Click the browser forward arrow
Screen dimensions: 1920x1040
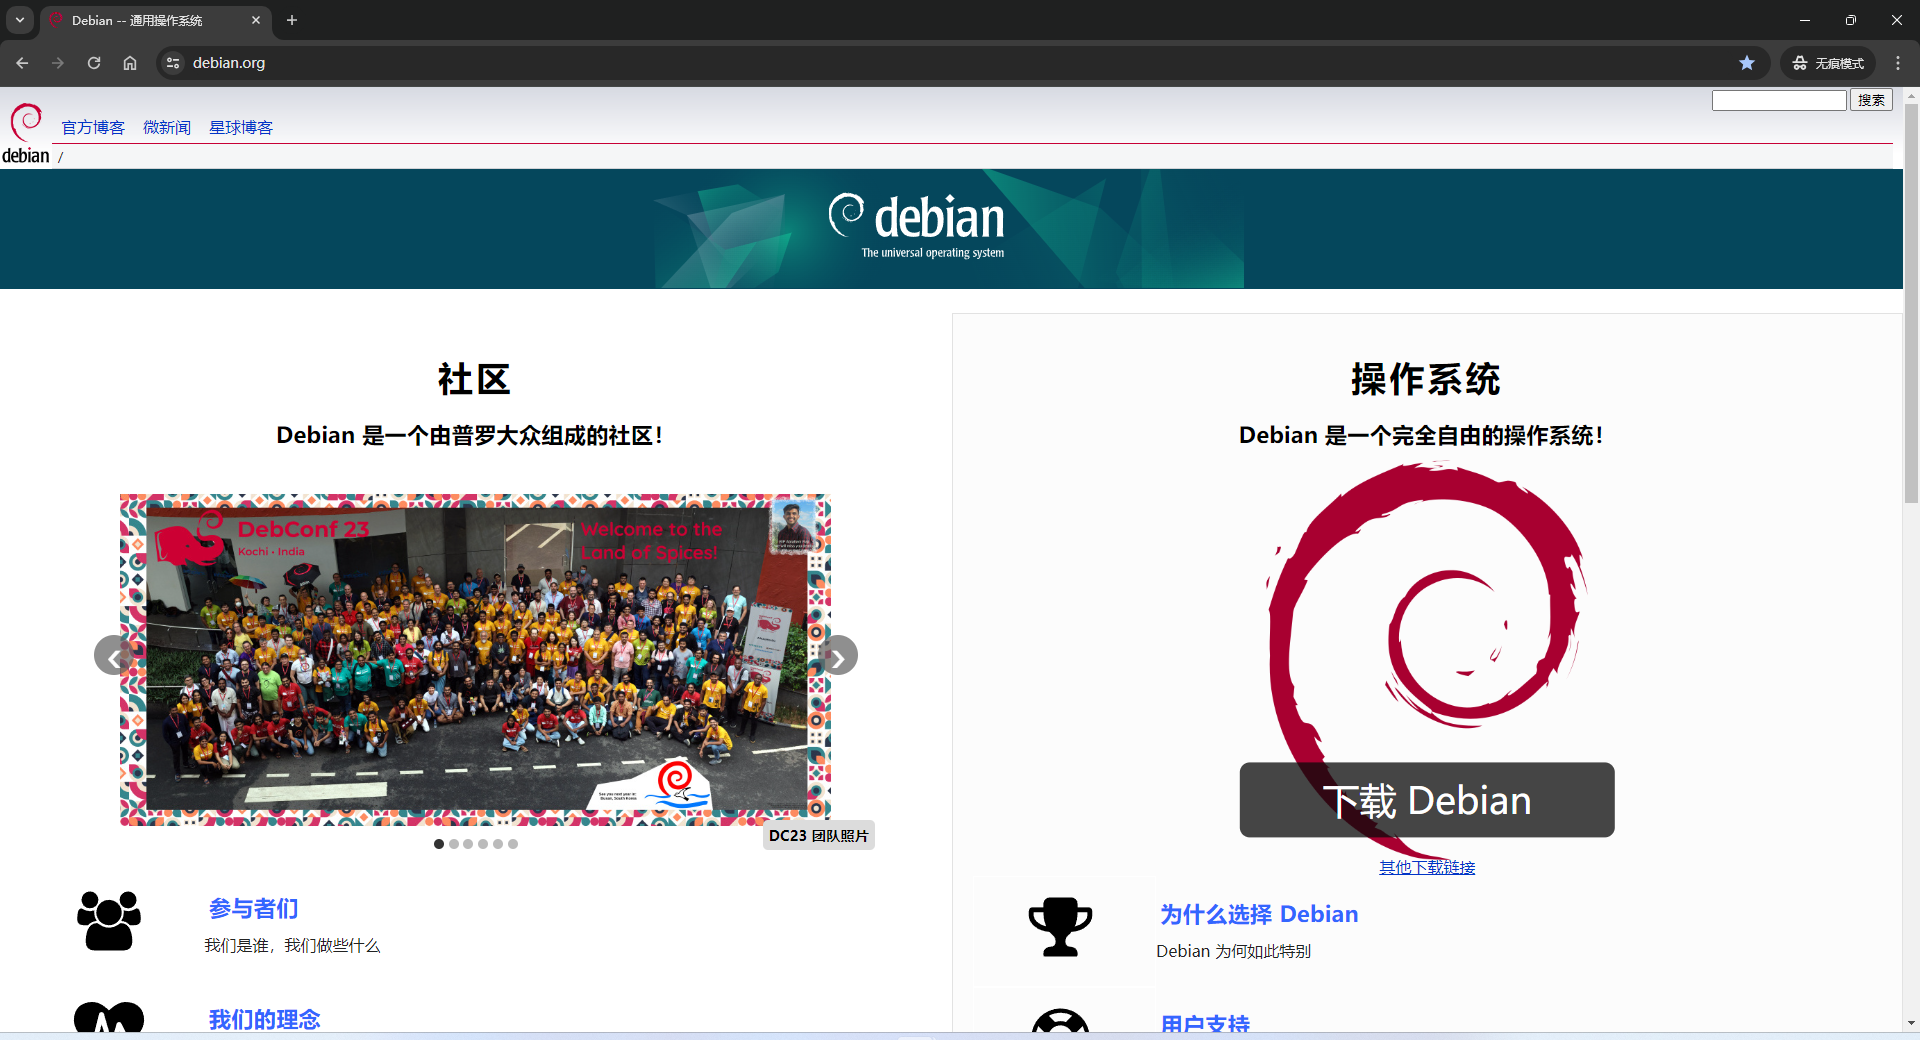[58, 63]
